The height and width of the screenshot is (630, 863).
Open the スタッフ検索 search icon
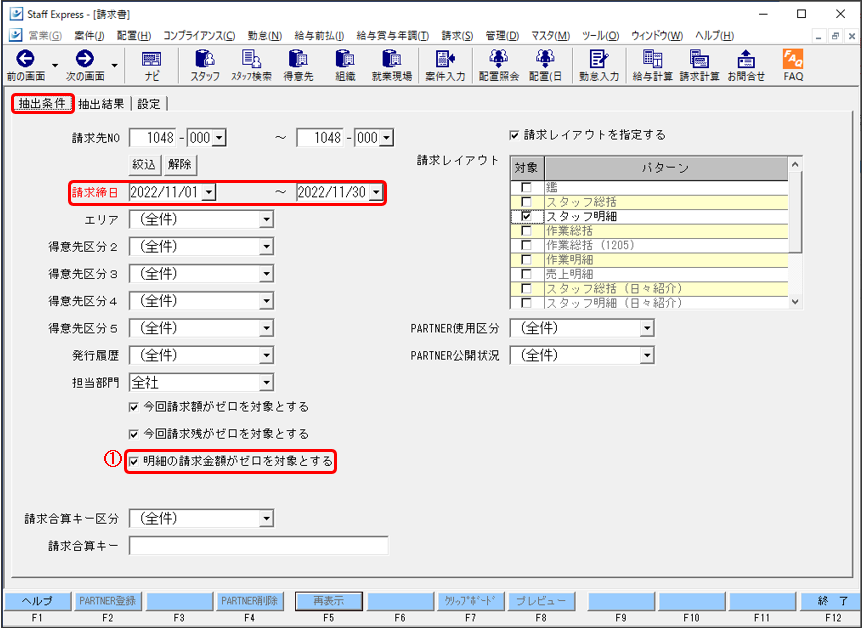(x=252, y=59)
